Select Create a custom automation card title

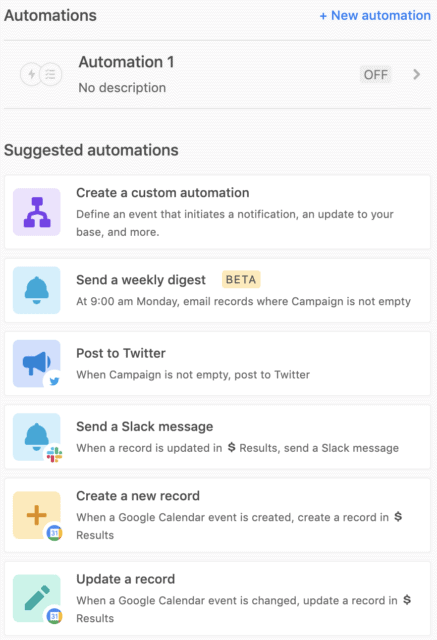pyautogui.click(x=162, y=193)
